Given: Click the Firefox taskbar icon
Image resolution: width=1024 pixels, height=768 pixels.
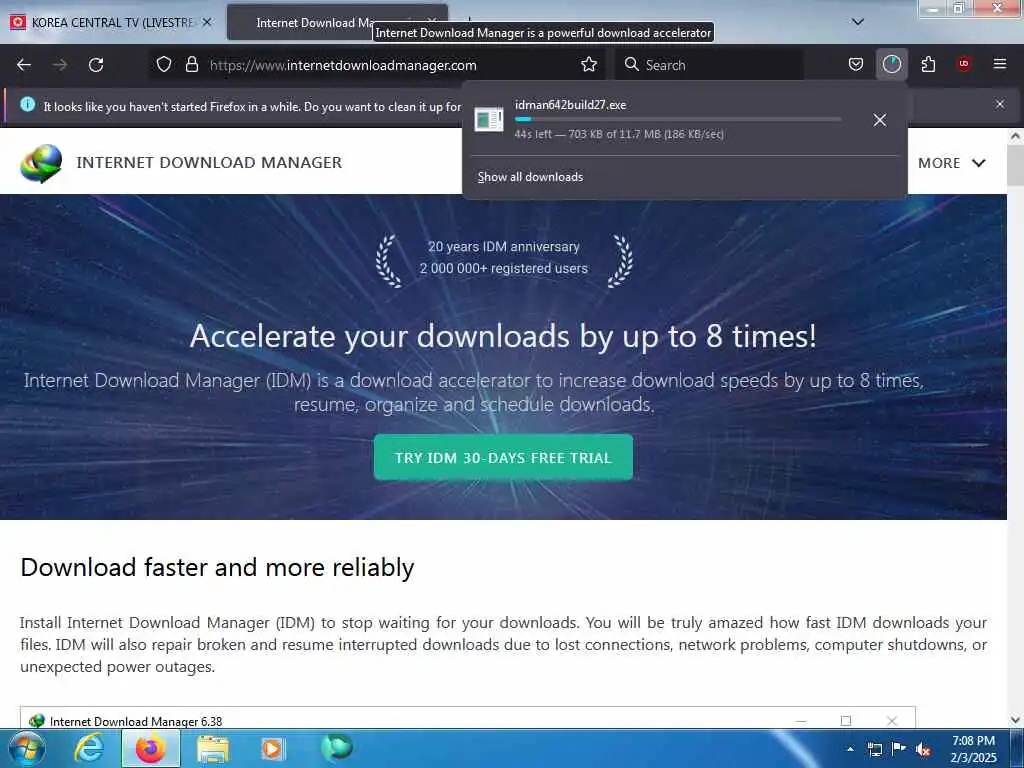Looking at the screenshot, I should pos(151,748).
